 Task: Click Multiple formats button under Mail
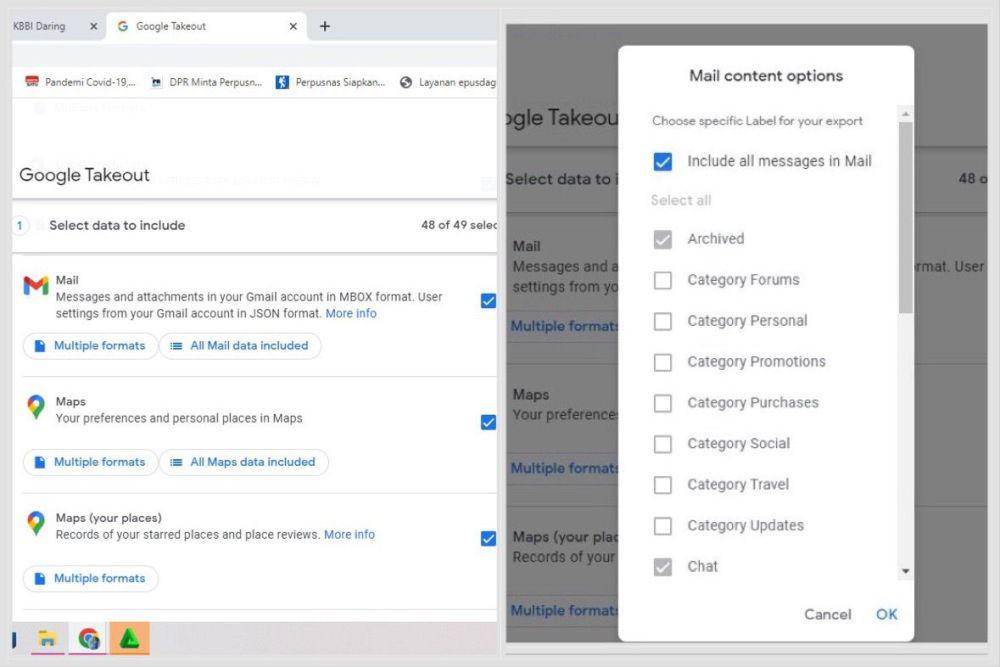pyautogui.click(x=90, y=346)
